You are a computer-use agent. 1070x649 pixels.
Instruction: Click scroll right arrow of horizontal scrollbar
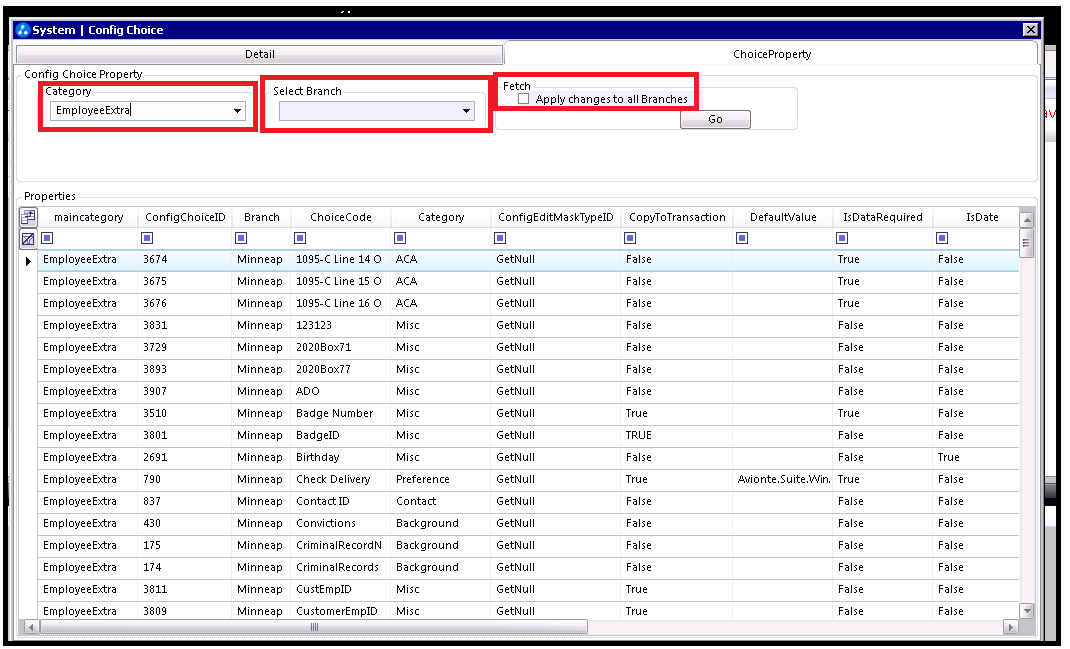[x=1011, y=626]
